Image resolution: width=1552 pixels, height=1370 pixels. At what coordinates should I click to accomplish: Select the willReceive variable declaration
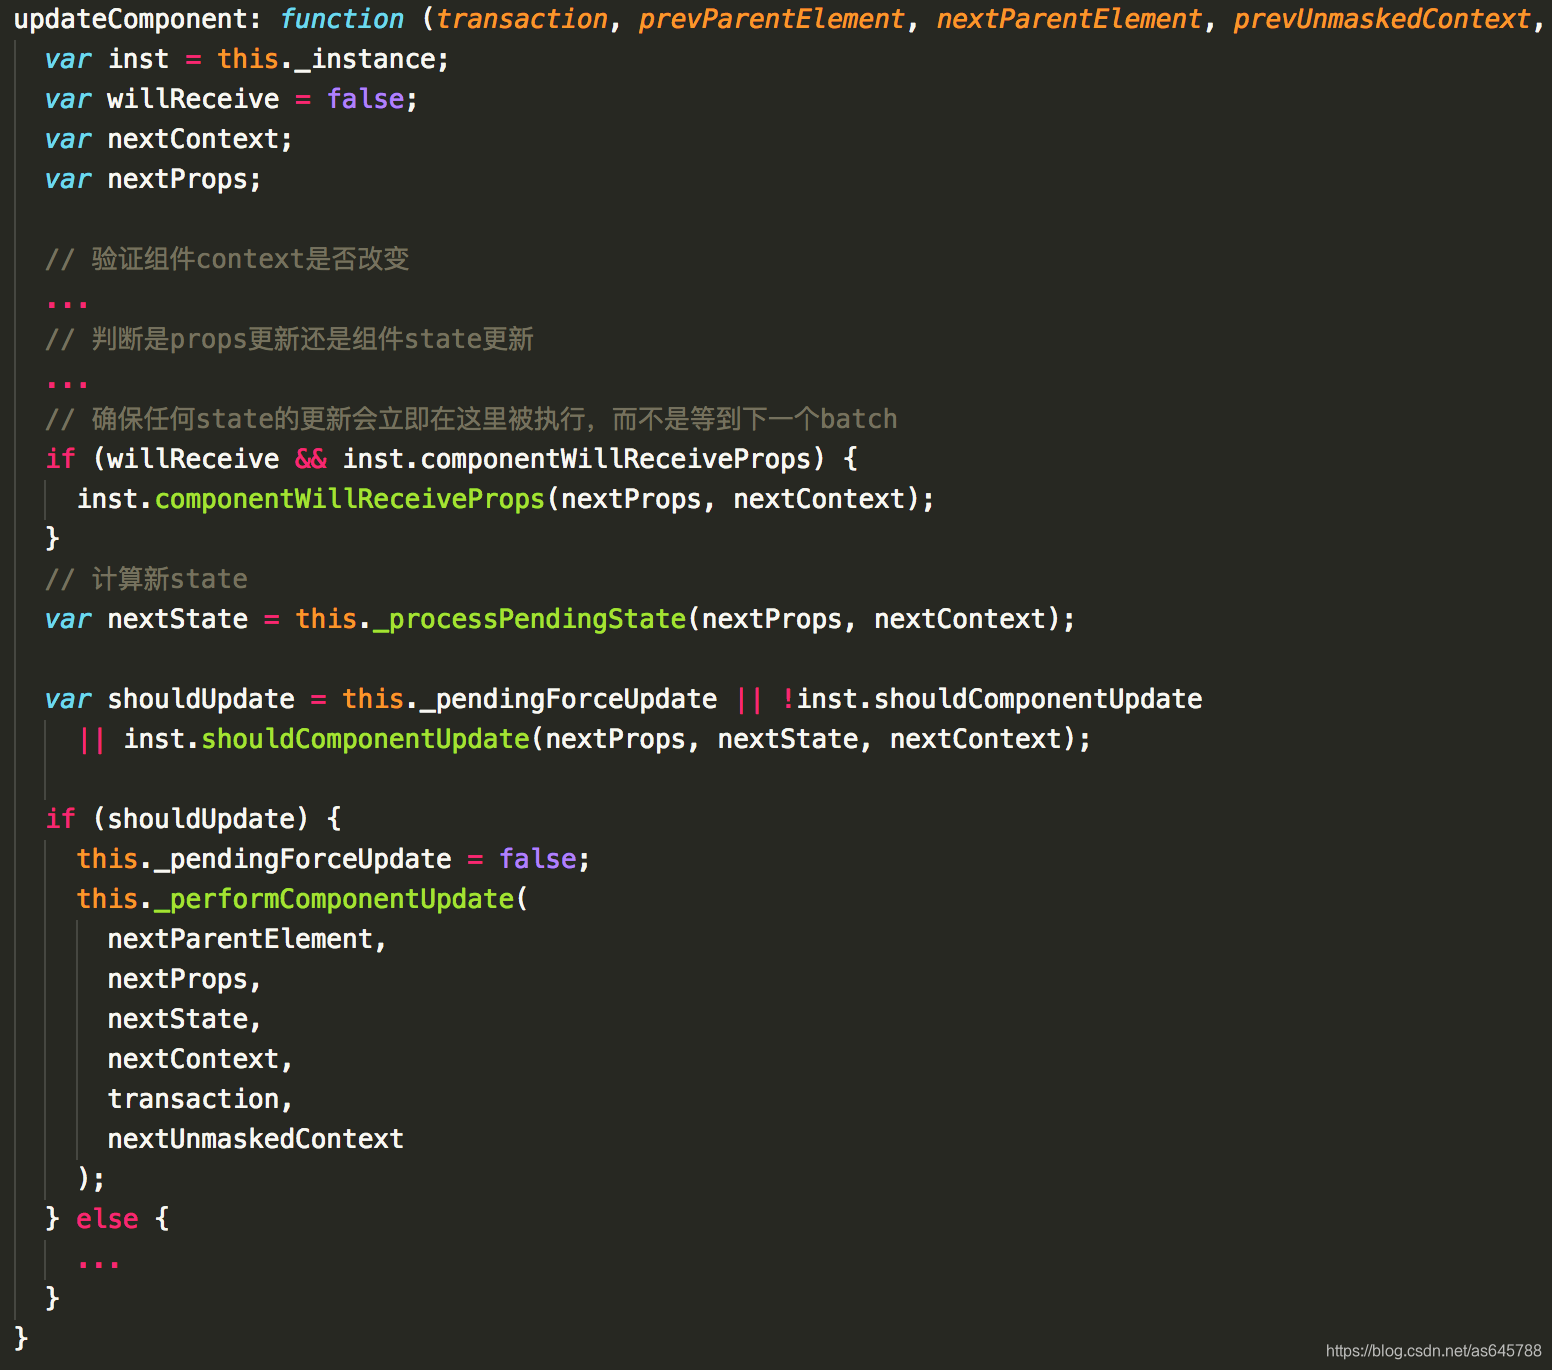193,98
